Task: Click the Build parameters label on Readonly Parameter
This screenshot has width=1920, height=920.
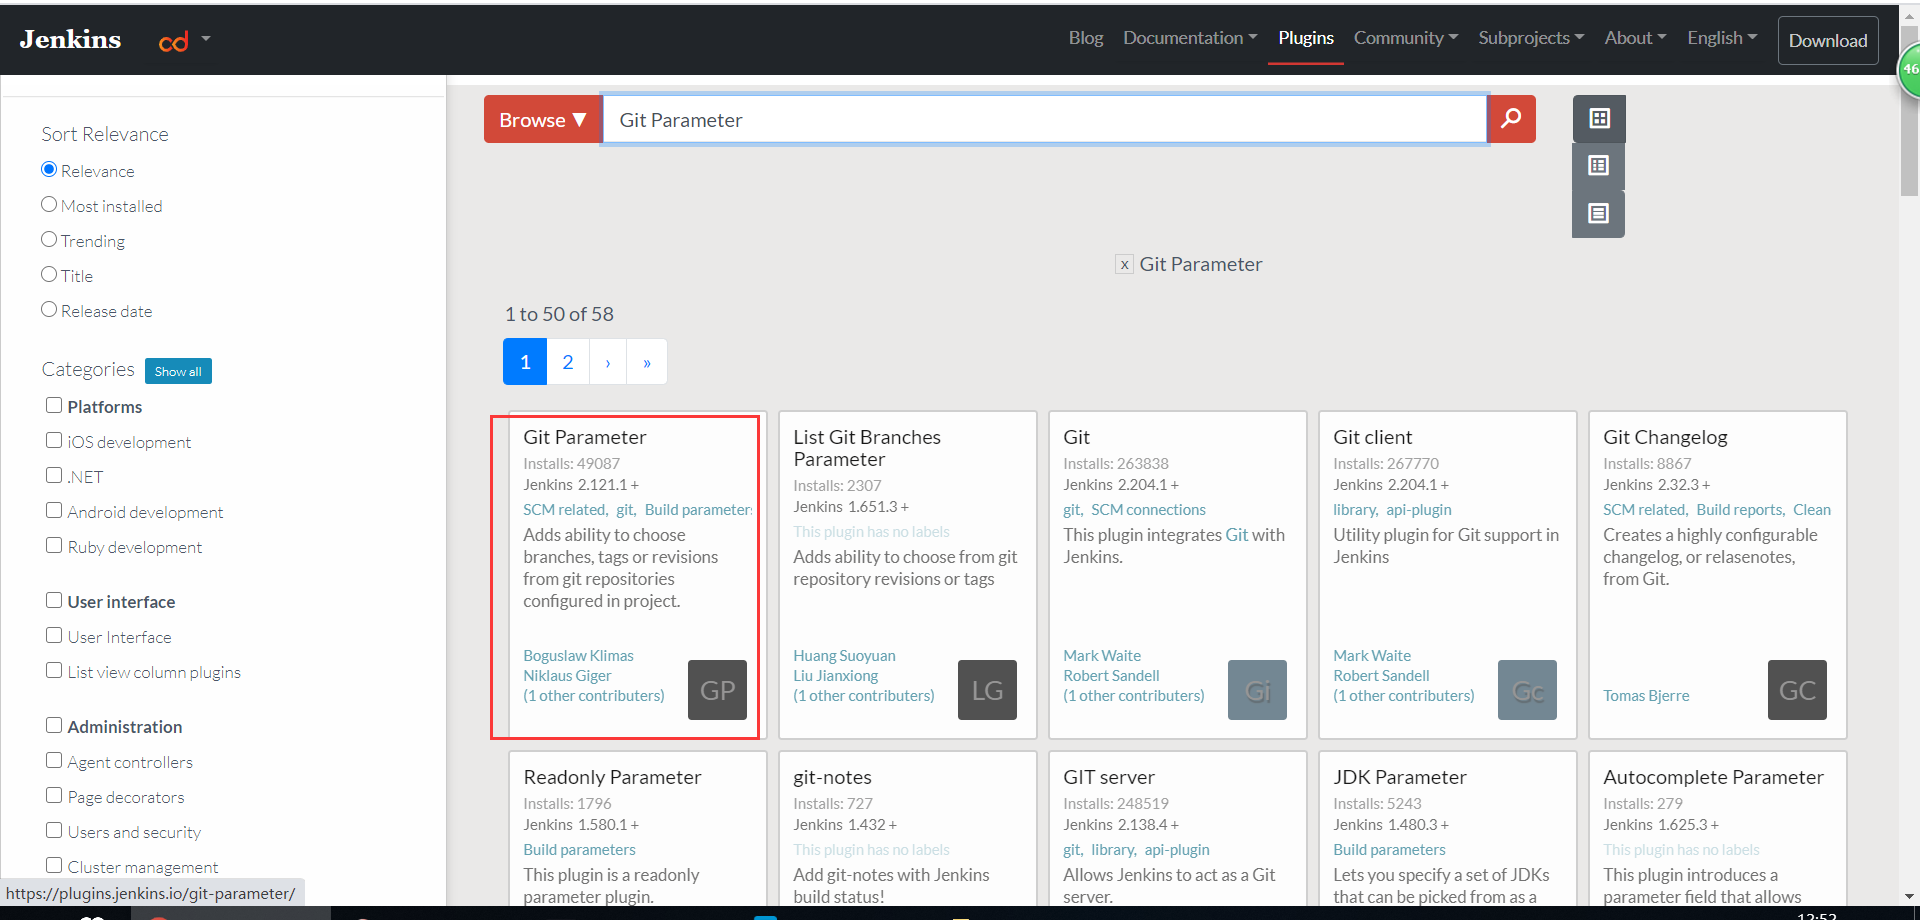Action: pos(579,850)
